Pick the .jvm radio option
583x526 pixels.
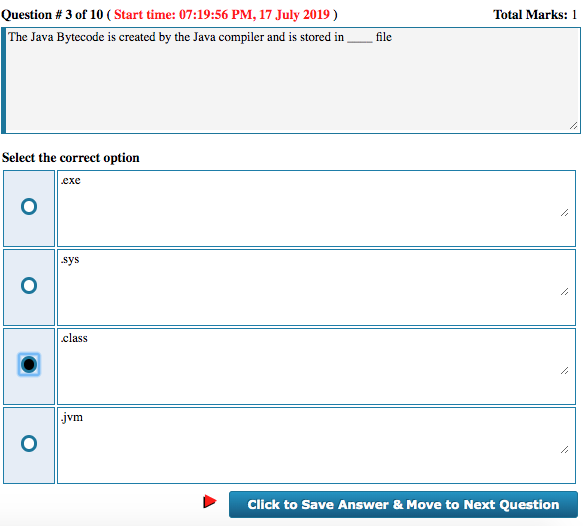click(x=29, y=443)
